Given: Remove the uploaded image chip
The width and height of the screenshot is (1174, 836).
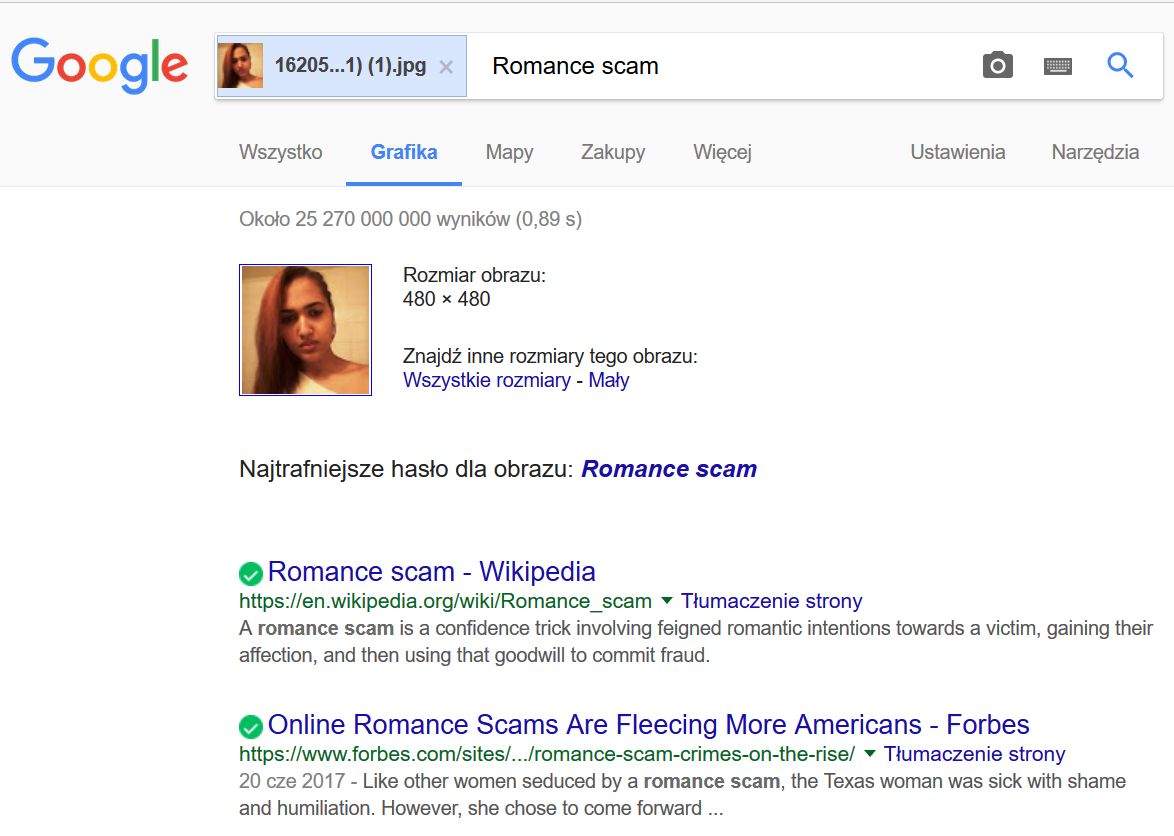Looking at the screenshot, I should (x=446, y=67).
